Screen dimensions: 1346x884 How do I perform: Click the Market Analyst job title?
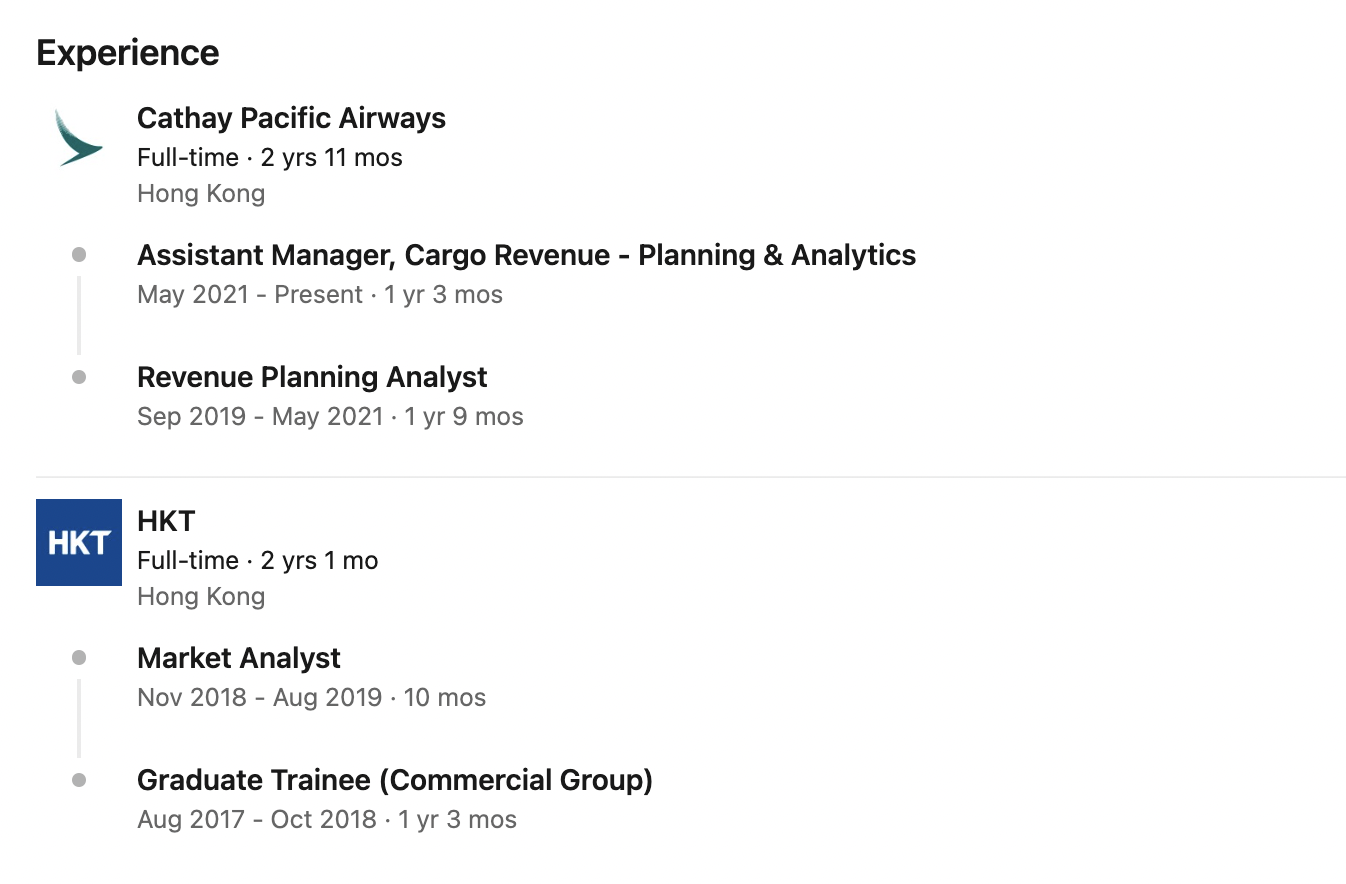[x=239, y=658]
